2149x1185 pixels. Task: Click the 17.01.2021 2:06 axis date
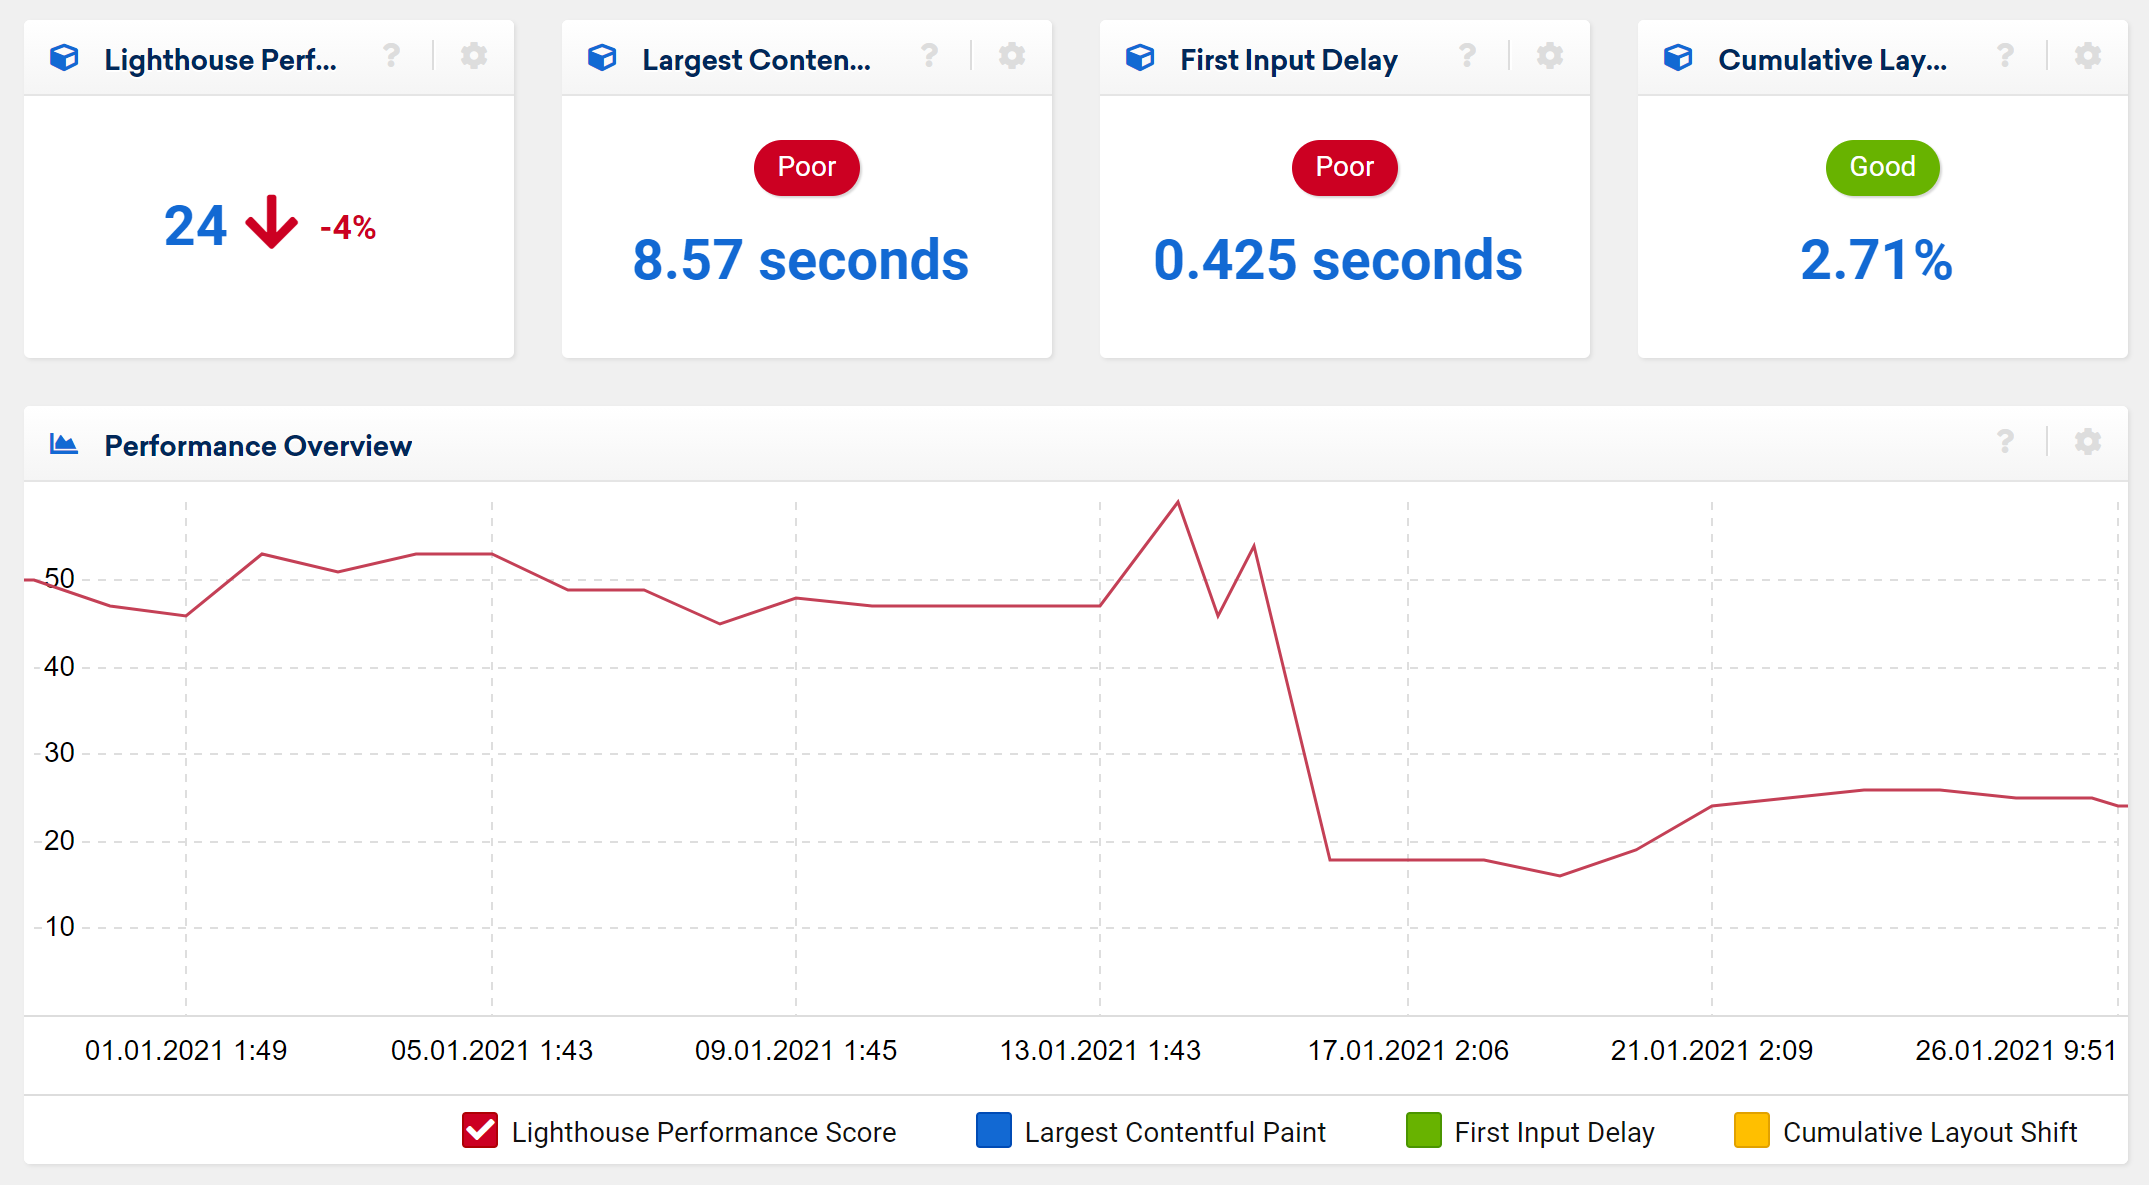(1408, 1050)
